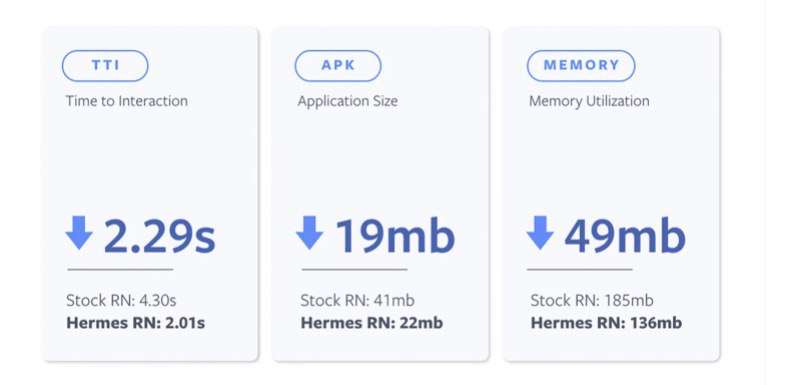This screenshot has height=385, width=795.
Task: Click the down arrow beside 49mb
Action: [x=540, y=232]
